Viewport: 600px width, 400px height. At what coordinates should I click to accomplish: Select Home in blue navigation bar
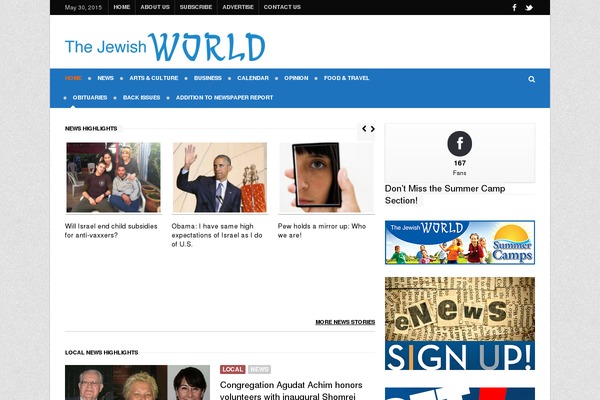73,78
